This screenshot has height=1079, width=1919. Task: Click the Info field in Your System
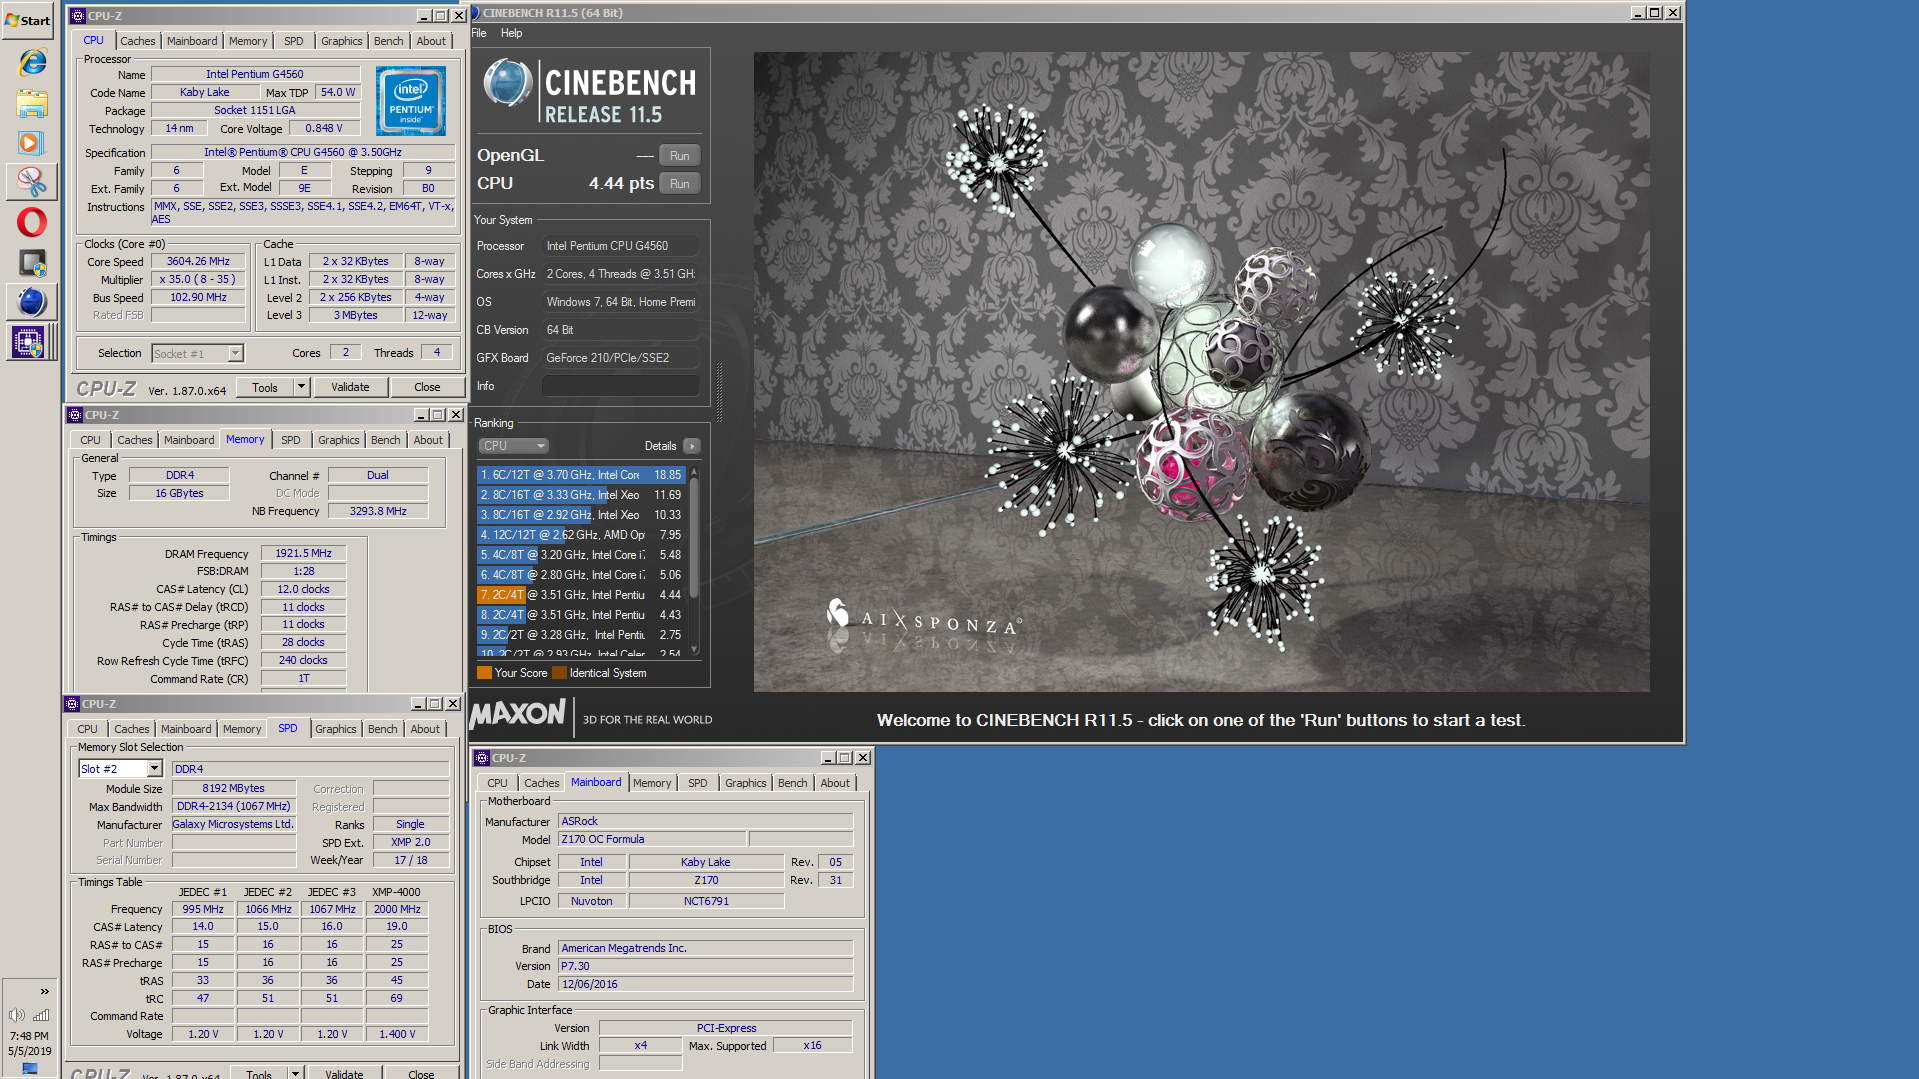(x=621, y=386)
